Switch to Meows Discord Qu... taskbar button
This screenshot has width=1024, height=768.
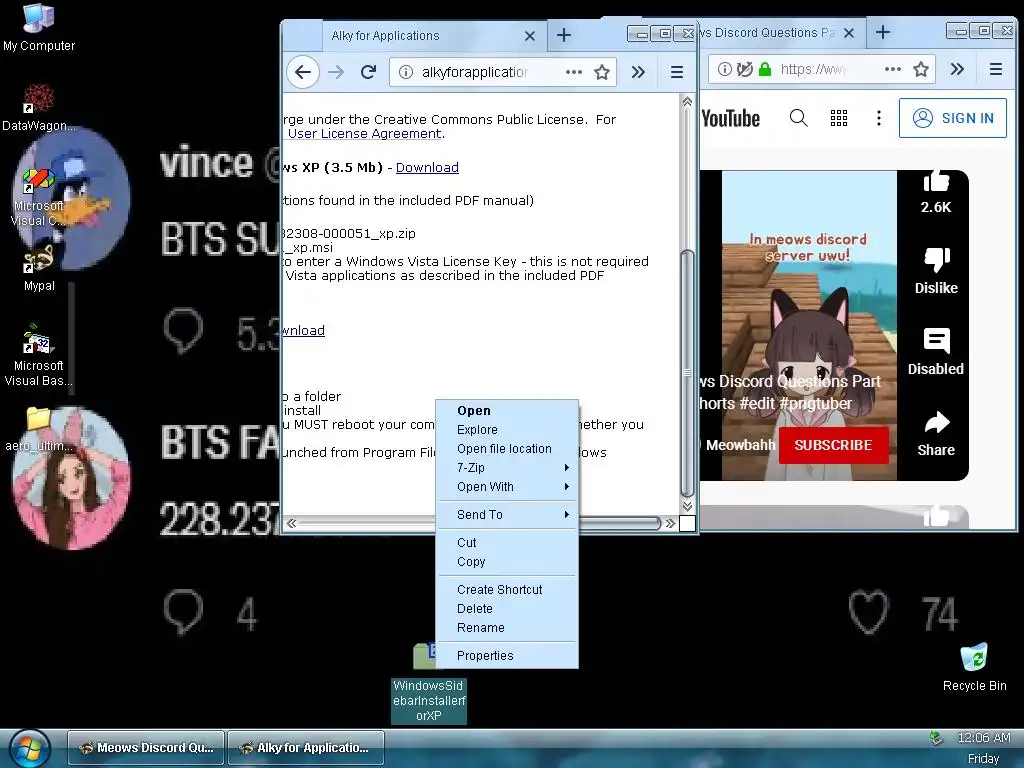[x=146, y=748]
